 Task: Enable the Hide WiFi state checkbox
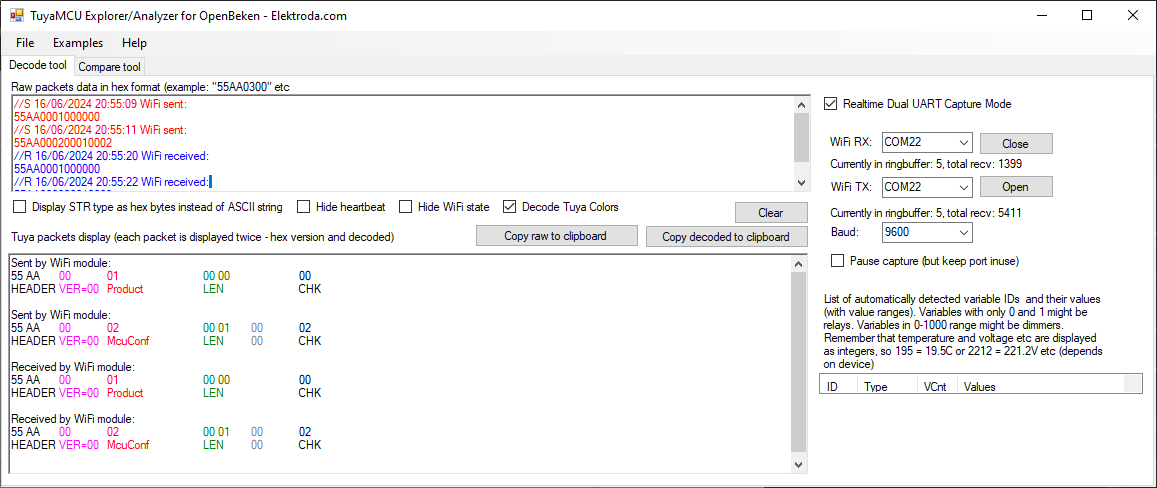tap(405, 207)
